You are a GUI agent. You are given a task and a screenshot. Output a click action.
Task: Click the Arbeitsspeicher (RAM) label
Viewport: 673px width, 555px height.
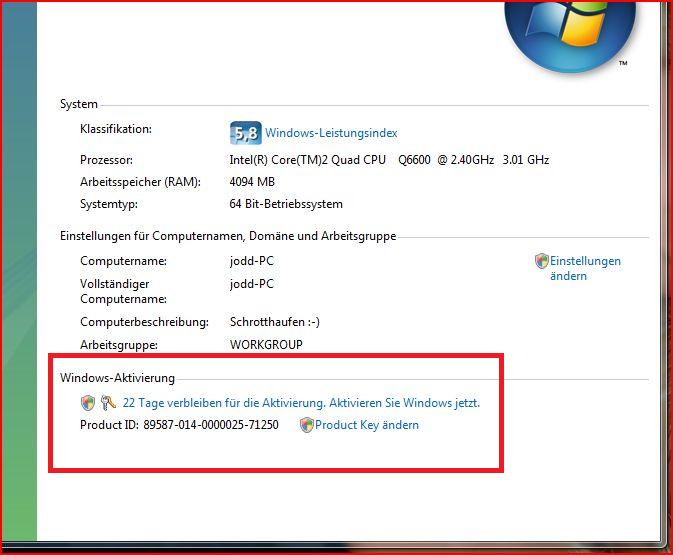tap(140, 182)
